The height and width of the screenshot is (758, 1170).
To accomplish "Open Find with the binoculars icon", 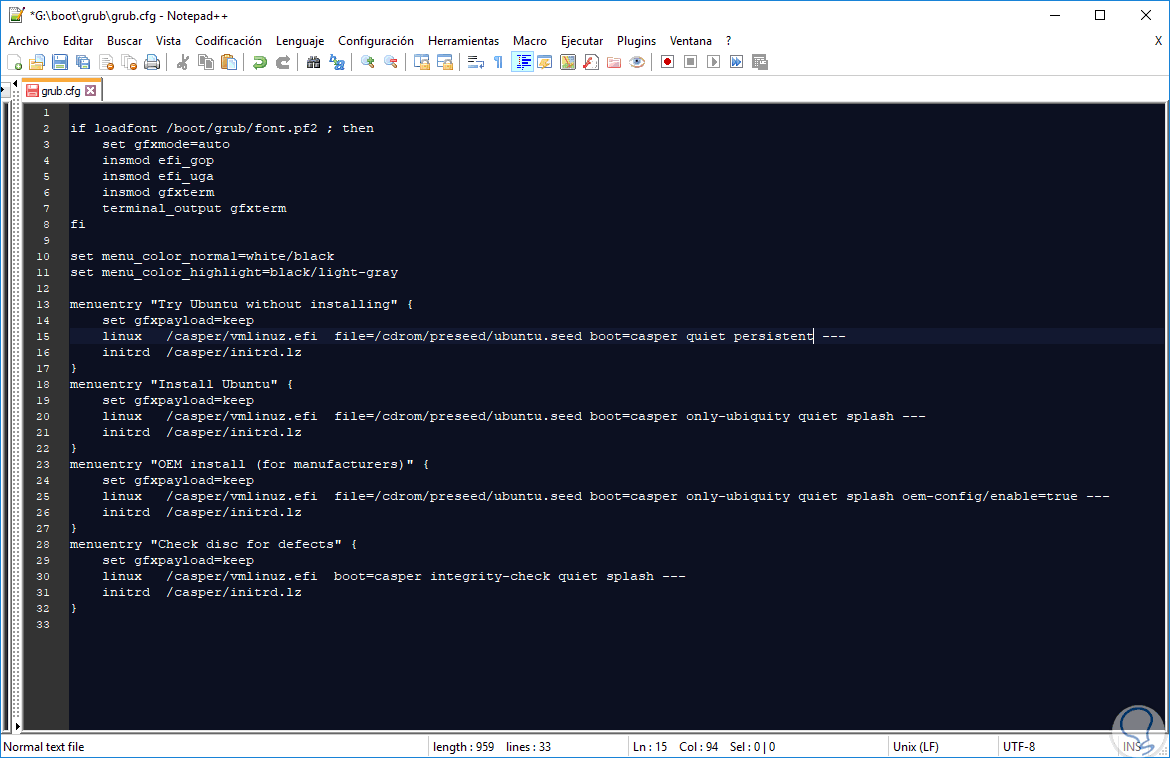I will 313,63.
